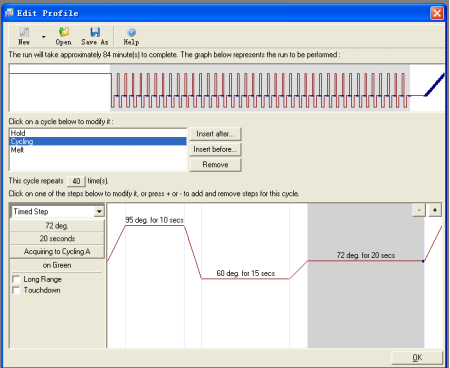Click OK to confirm the profile
The width and height of the screenshot is (450, 368).
pos(417,358)
